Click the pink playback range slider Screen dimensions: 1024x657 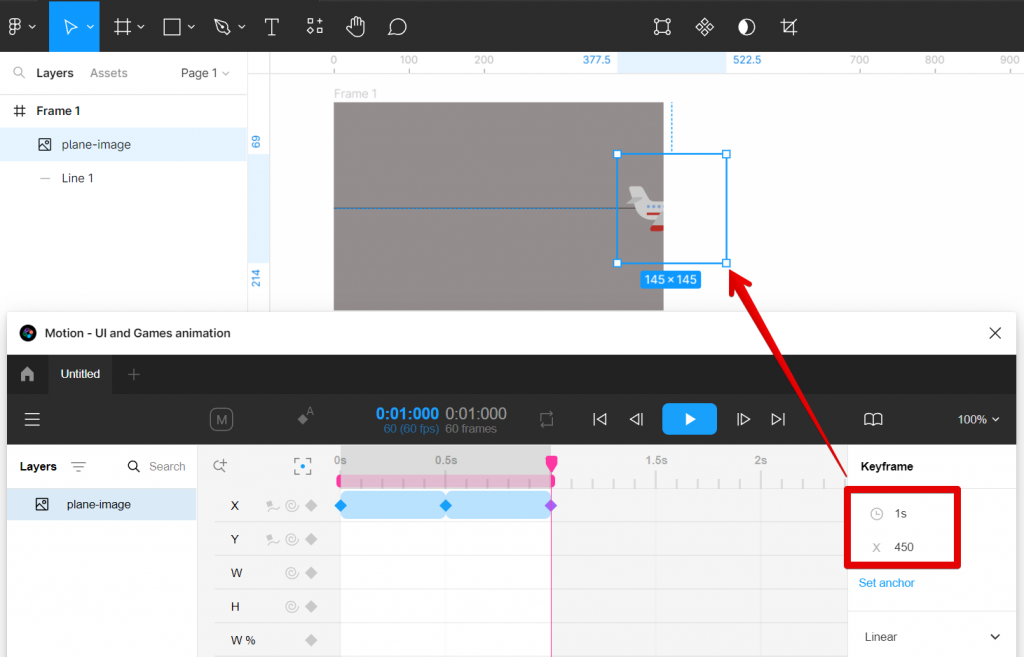coord(445,479)
